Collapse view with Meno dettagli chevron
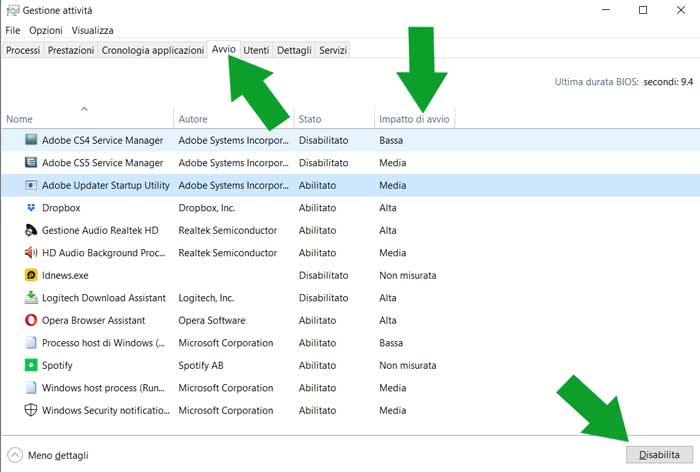This screenshot has width=700, height=472. pyautogui.click(x=15, y=455)
